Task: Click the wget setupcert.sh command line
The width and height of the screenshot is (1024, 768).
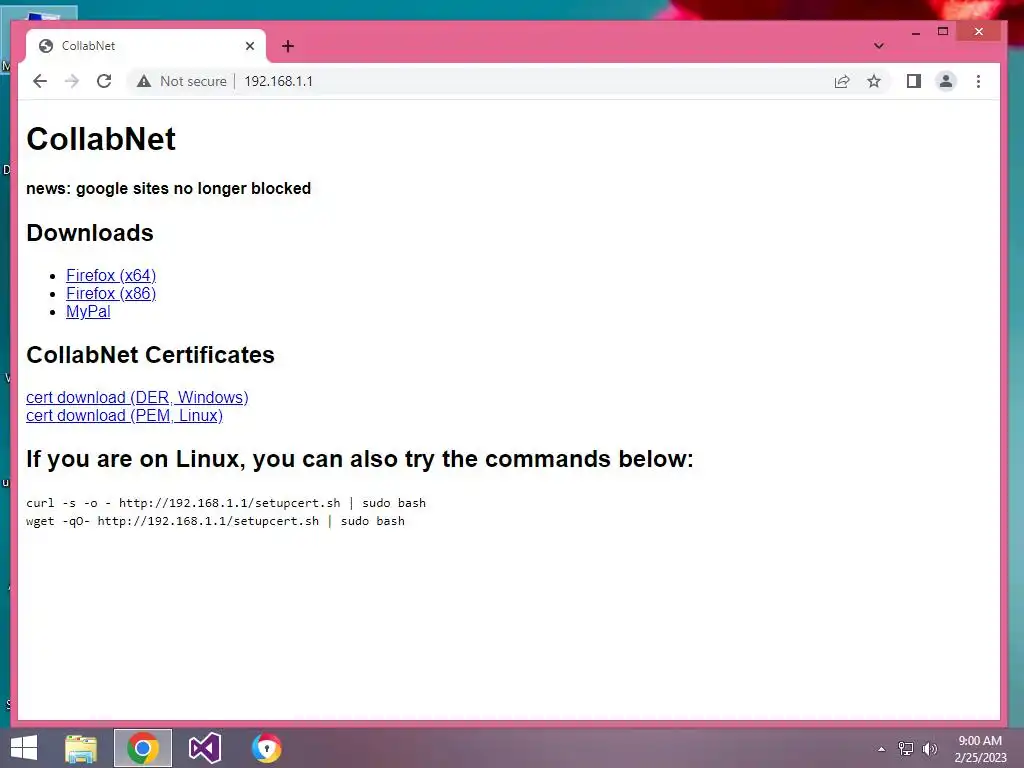Action: [x=216, y=521]
